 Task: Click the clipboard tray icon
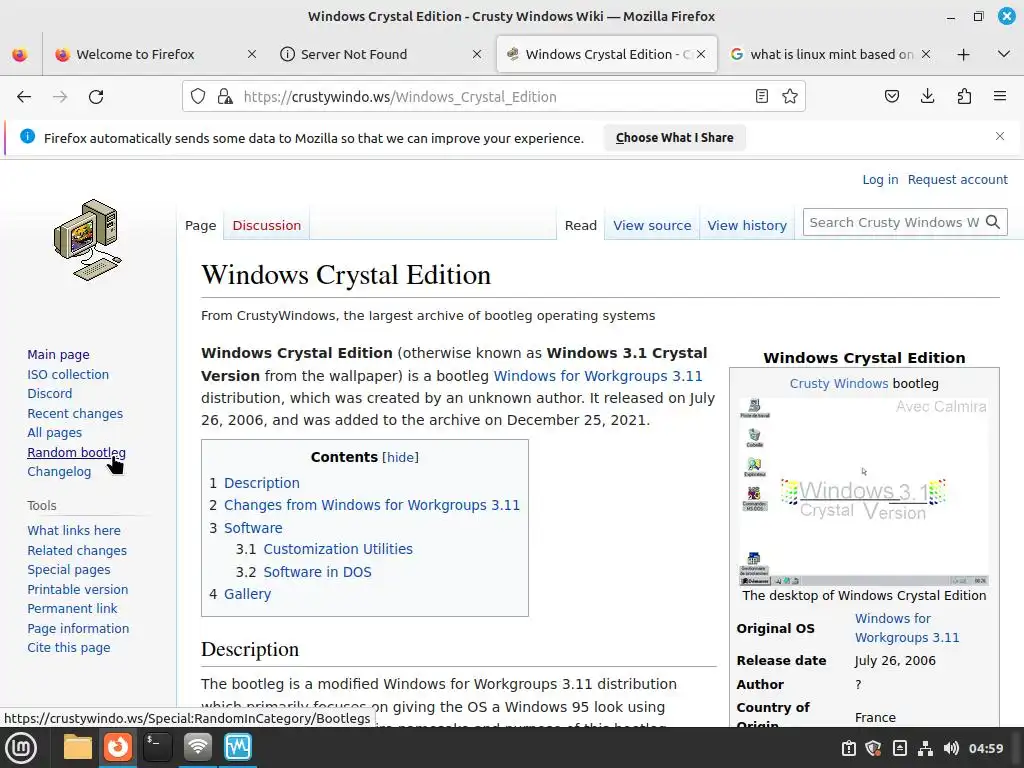[848, 748]
